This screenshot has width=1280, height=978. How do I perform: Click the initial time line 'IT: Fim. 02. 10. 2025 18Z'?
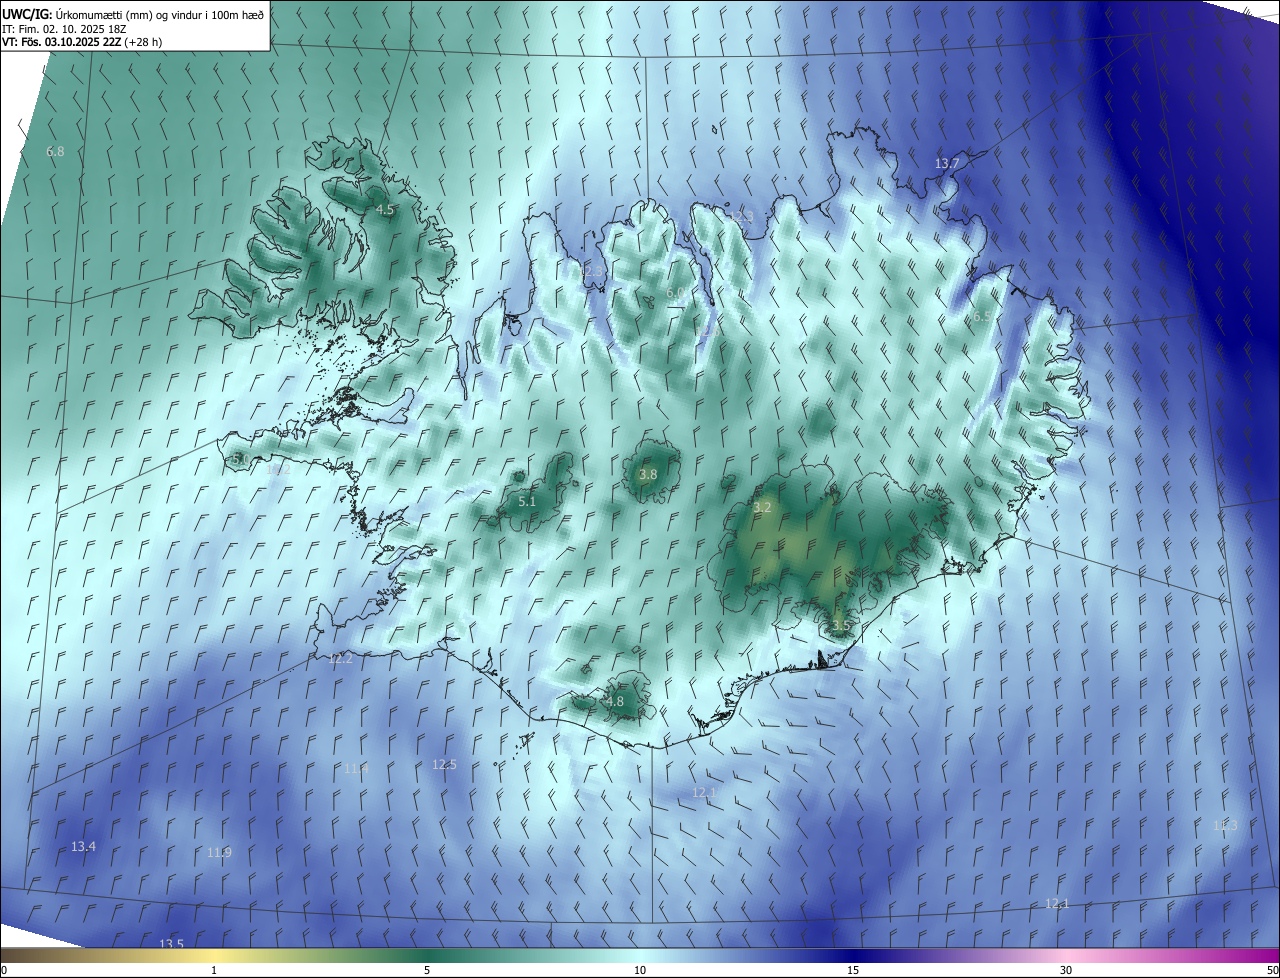point(64,28)
